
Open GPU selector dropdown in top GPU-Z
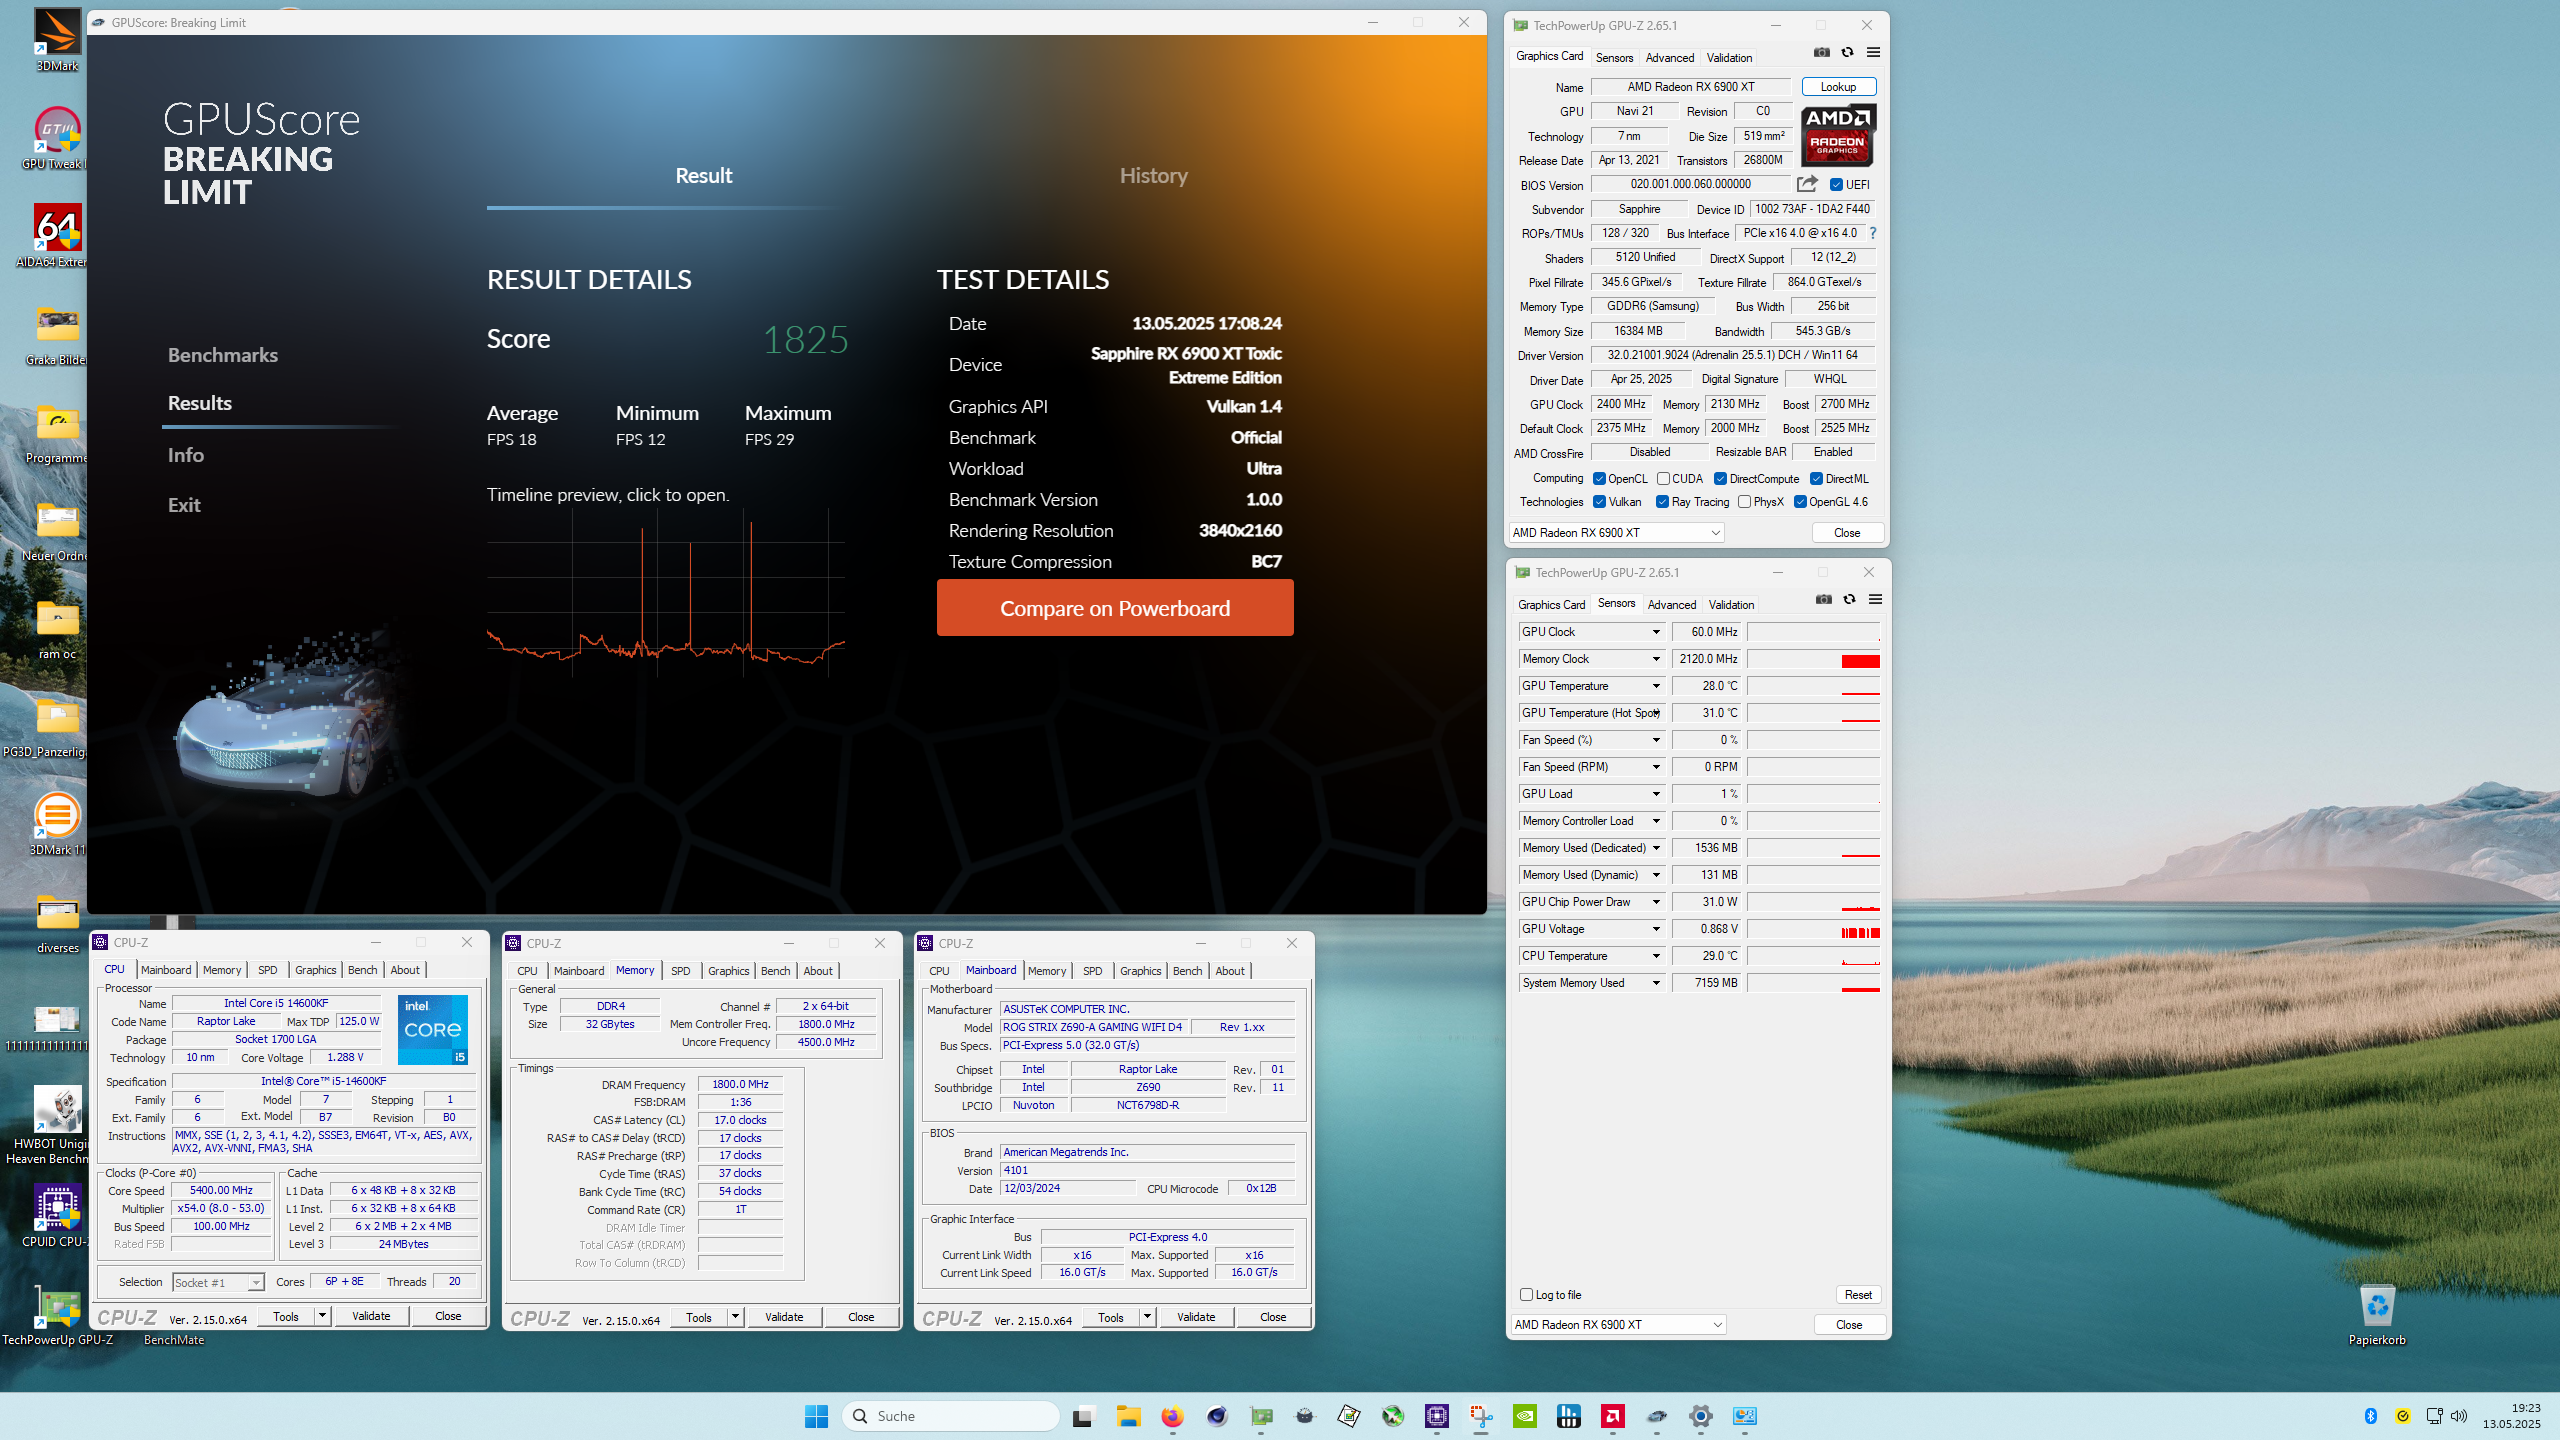pyautogui.click(x=1616, y=533)
